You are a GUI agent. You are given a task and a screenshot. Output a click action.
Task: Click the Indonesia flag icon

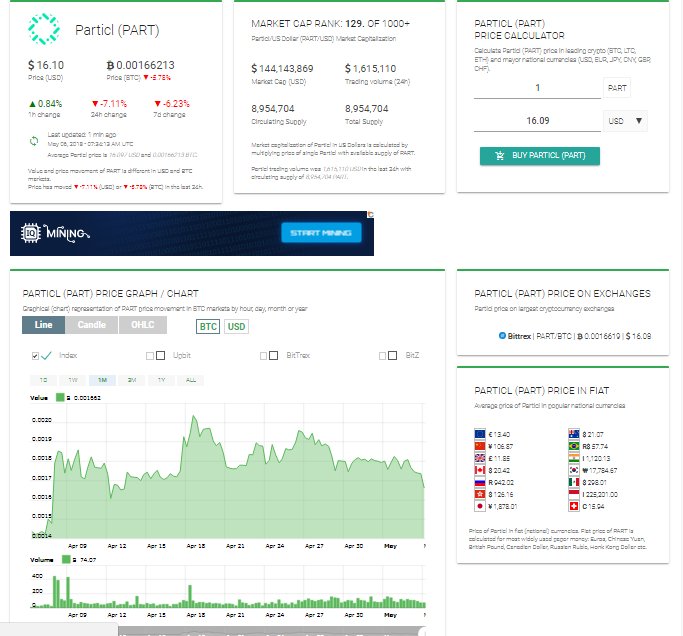[x=574, y=494]
